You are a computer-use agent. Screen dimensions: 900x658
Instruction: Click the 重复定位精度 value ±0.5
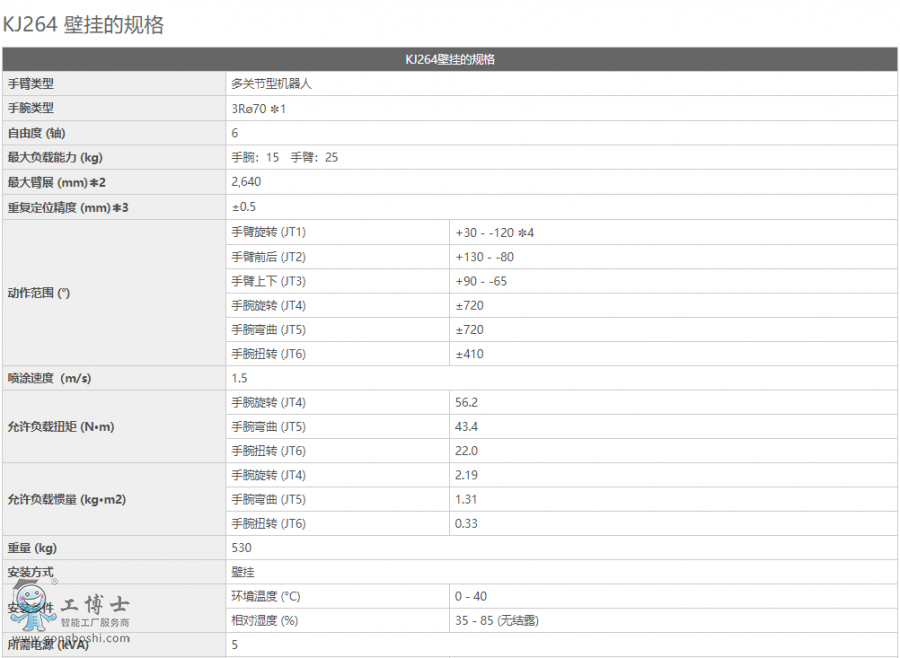(x=240, y=206)
